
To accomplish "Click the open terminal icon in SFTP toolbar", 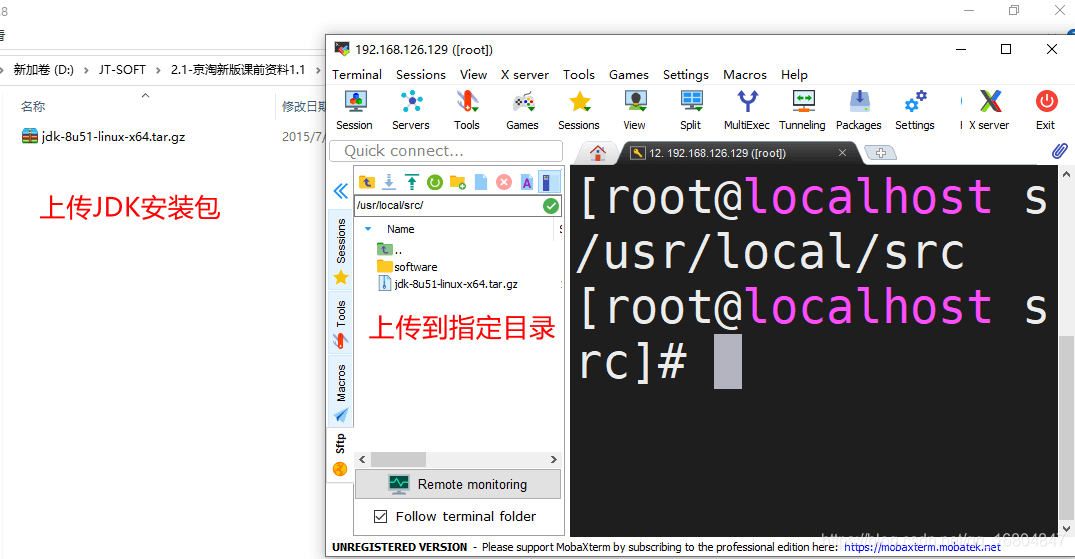I will (548, 182).
